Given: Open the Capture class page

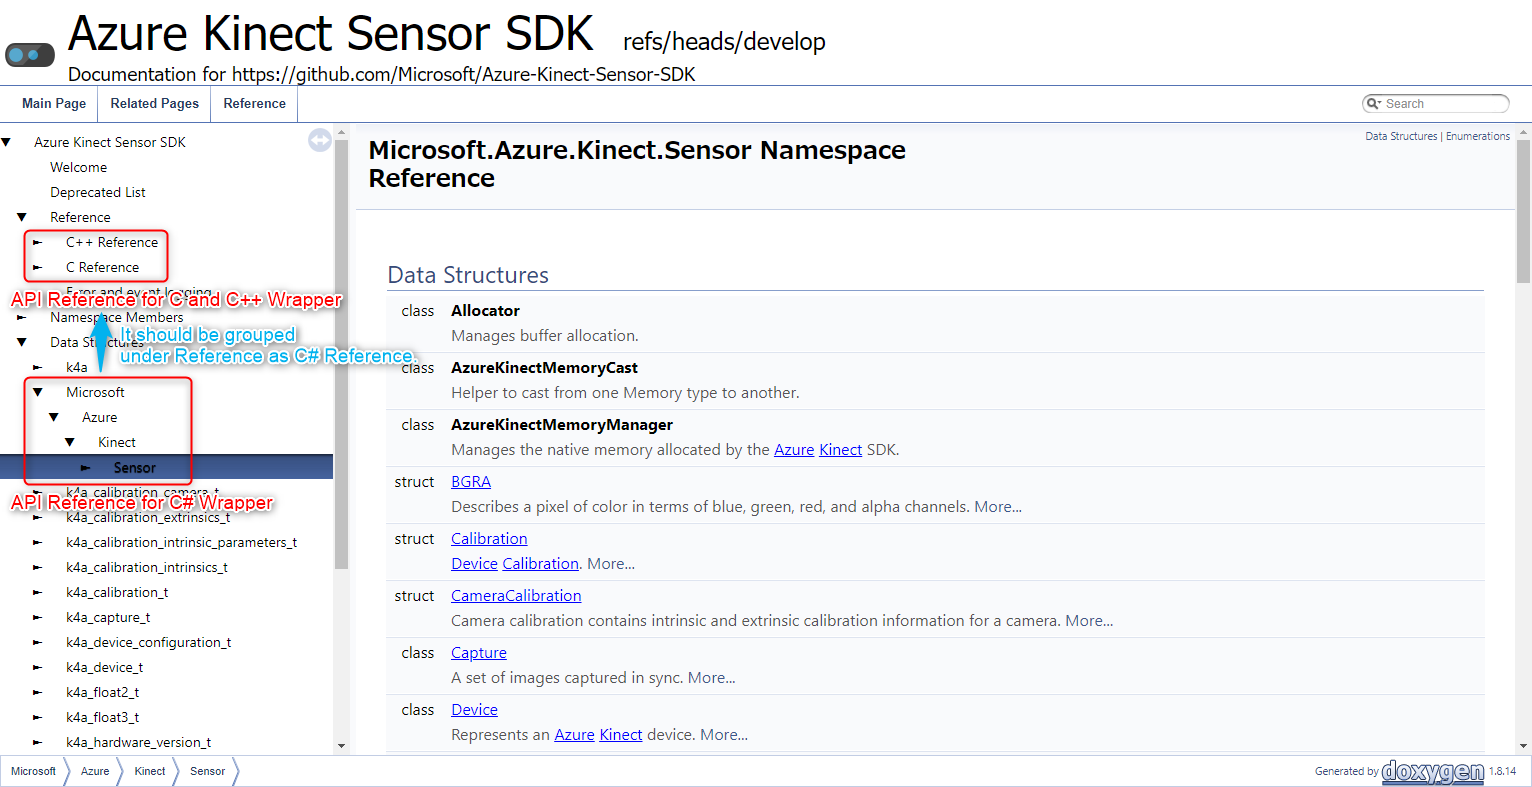Looking at the screenshot, I should click(478, 652).
